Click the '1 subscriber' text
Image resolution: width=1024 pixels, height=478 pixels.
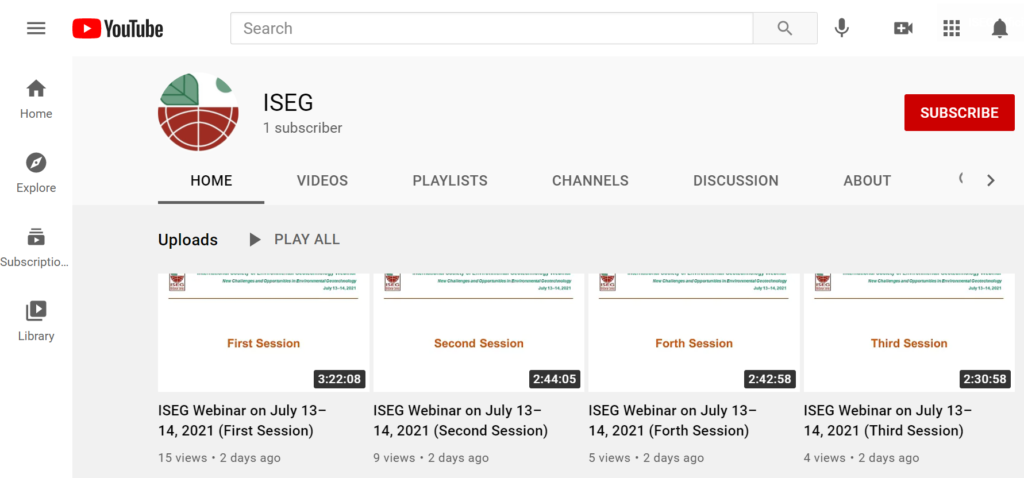(x=302, y=128)
